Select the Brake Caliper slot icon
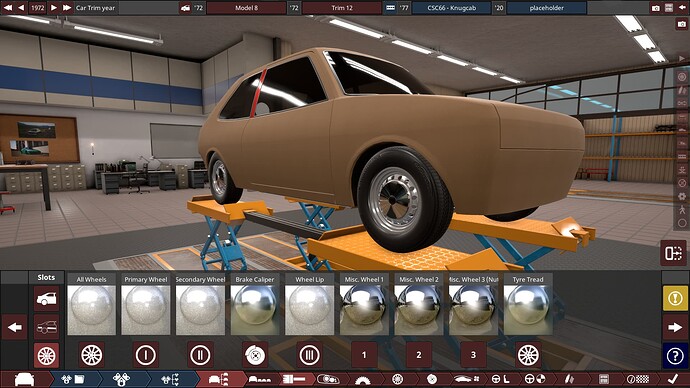 point(255,355)
